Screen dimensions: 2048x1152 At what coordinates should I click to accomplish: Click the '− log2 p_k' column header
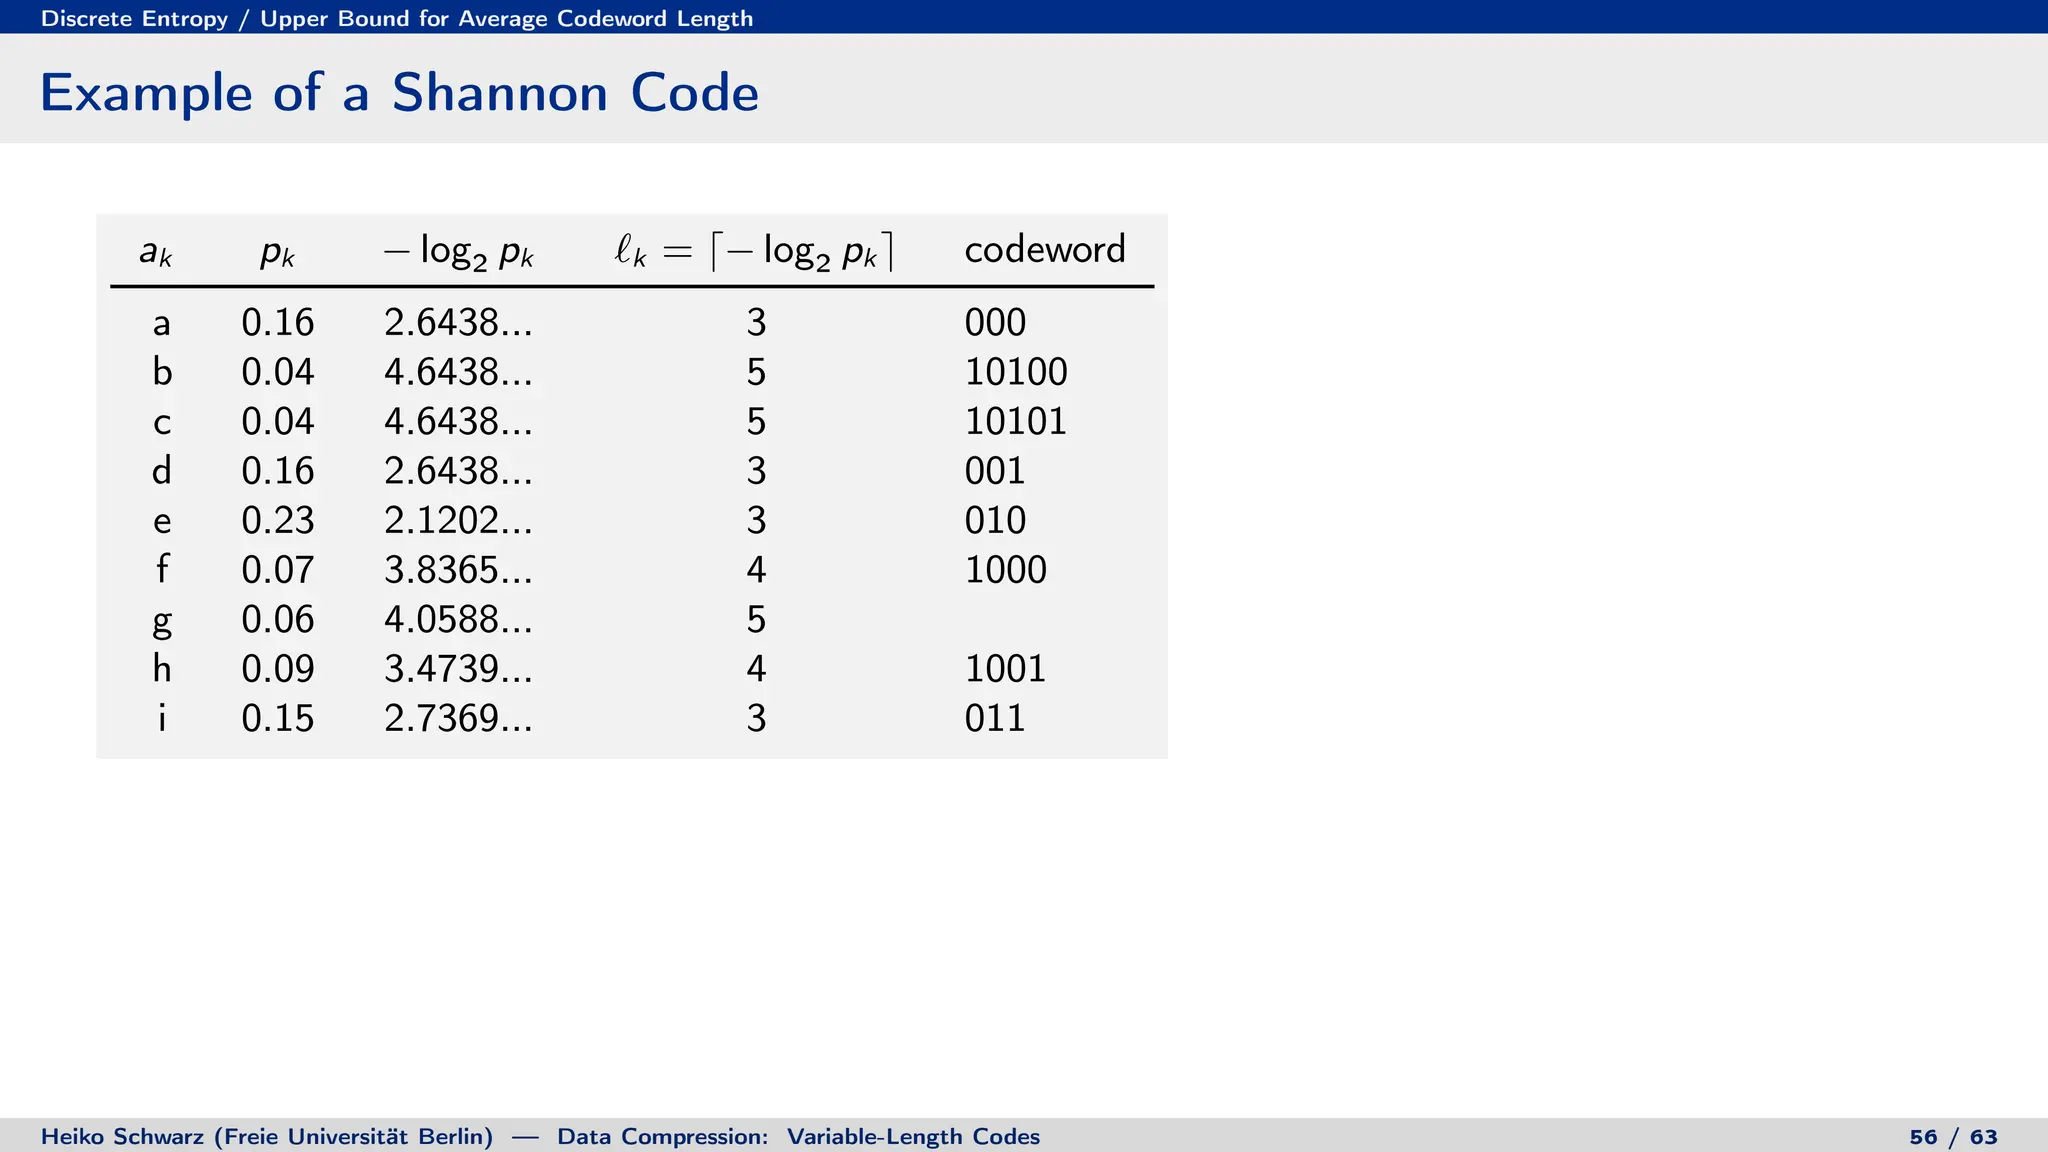pyautogui.click(x=459, y=251)
